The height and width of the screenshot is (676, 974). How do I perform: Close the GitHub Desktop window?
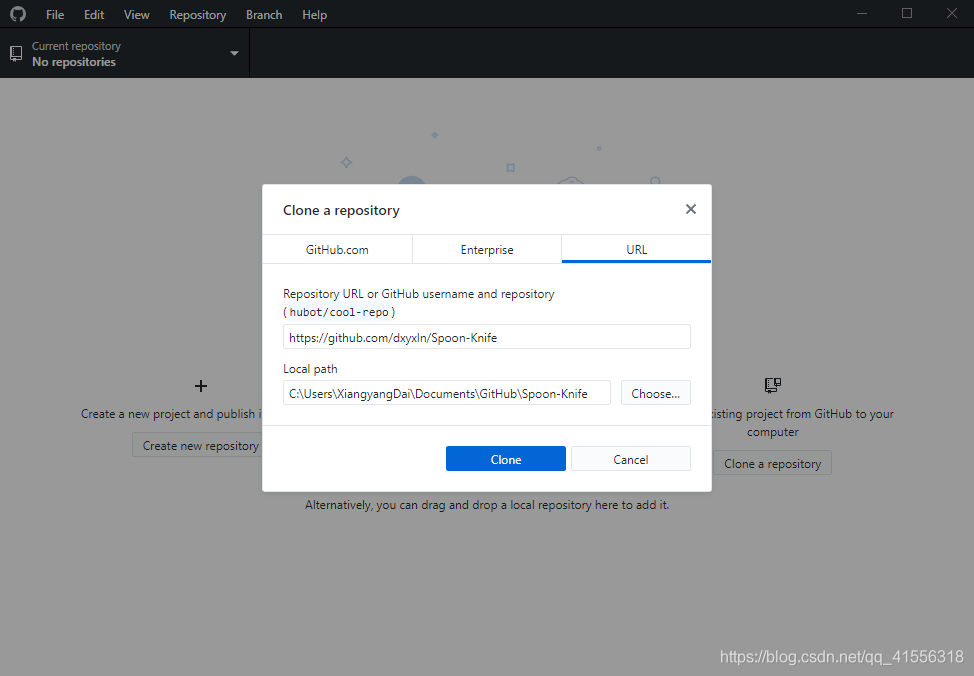click(952, 14)
